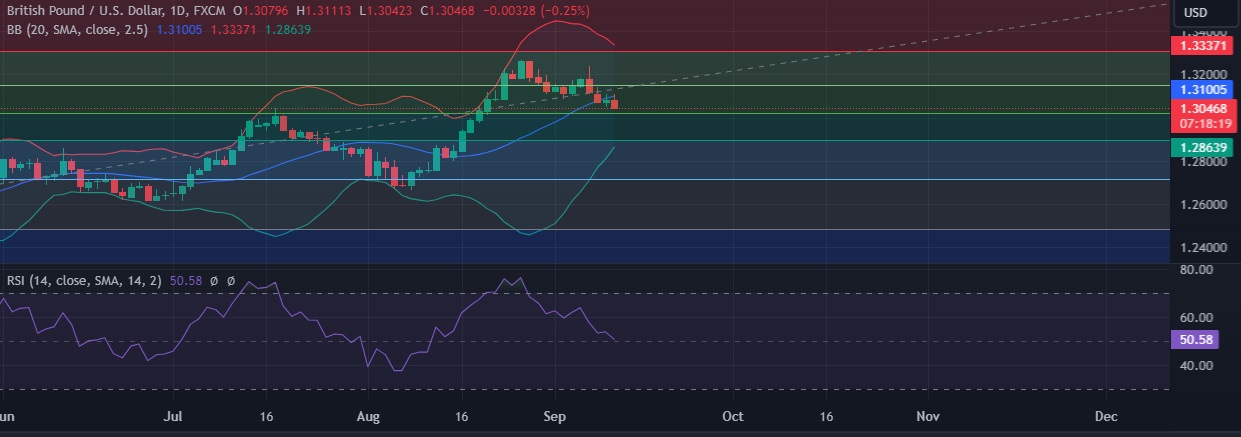
Task: Click the 40.00 RSI scale tick
Action: [1196, 366]
